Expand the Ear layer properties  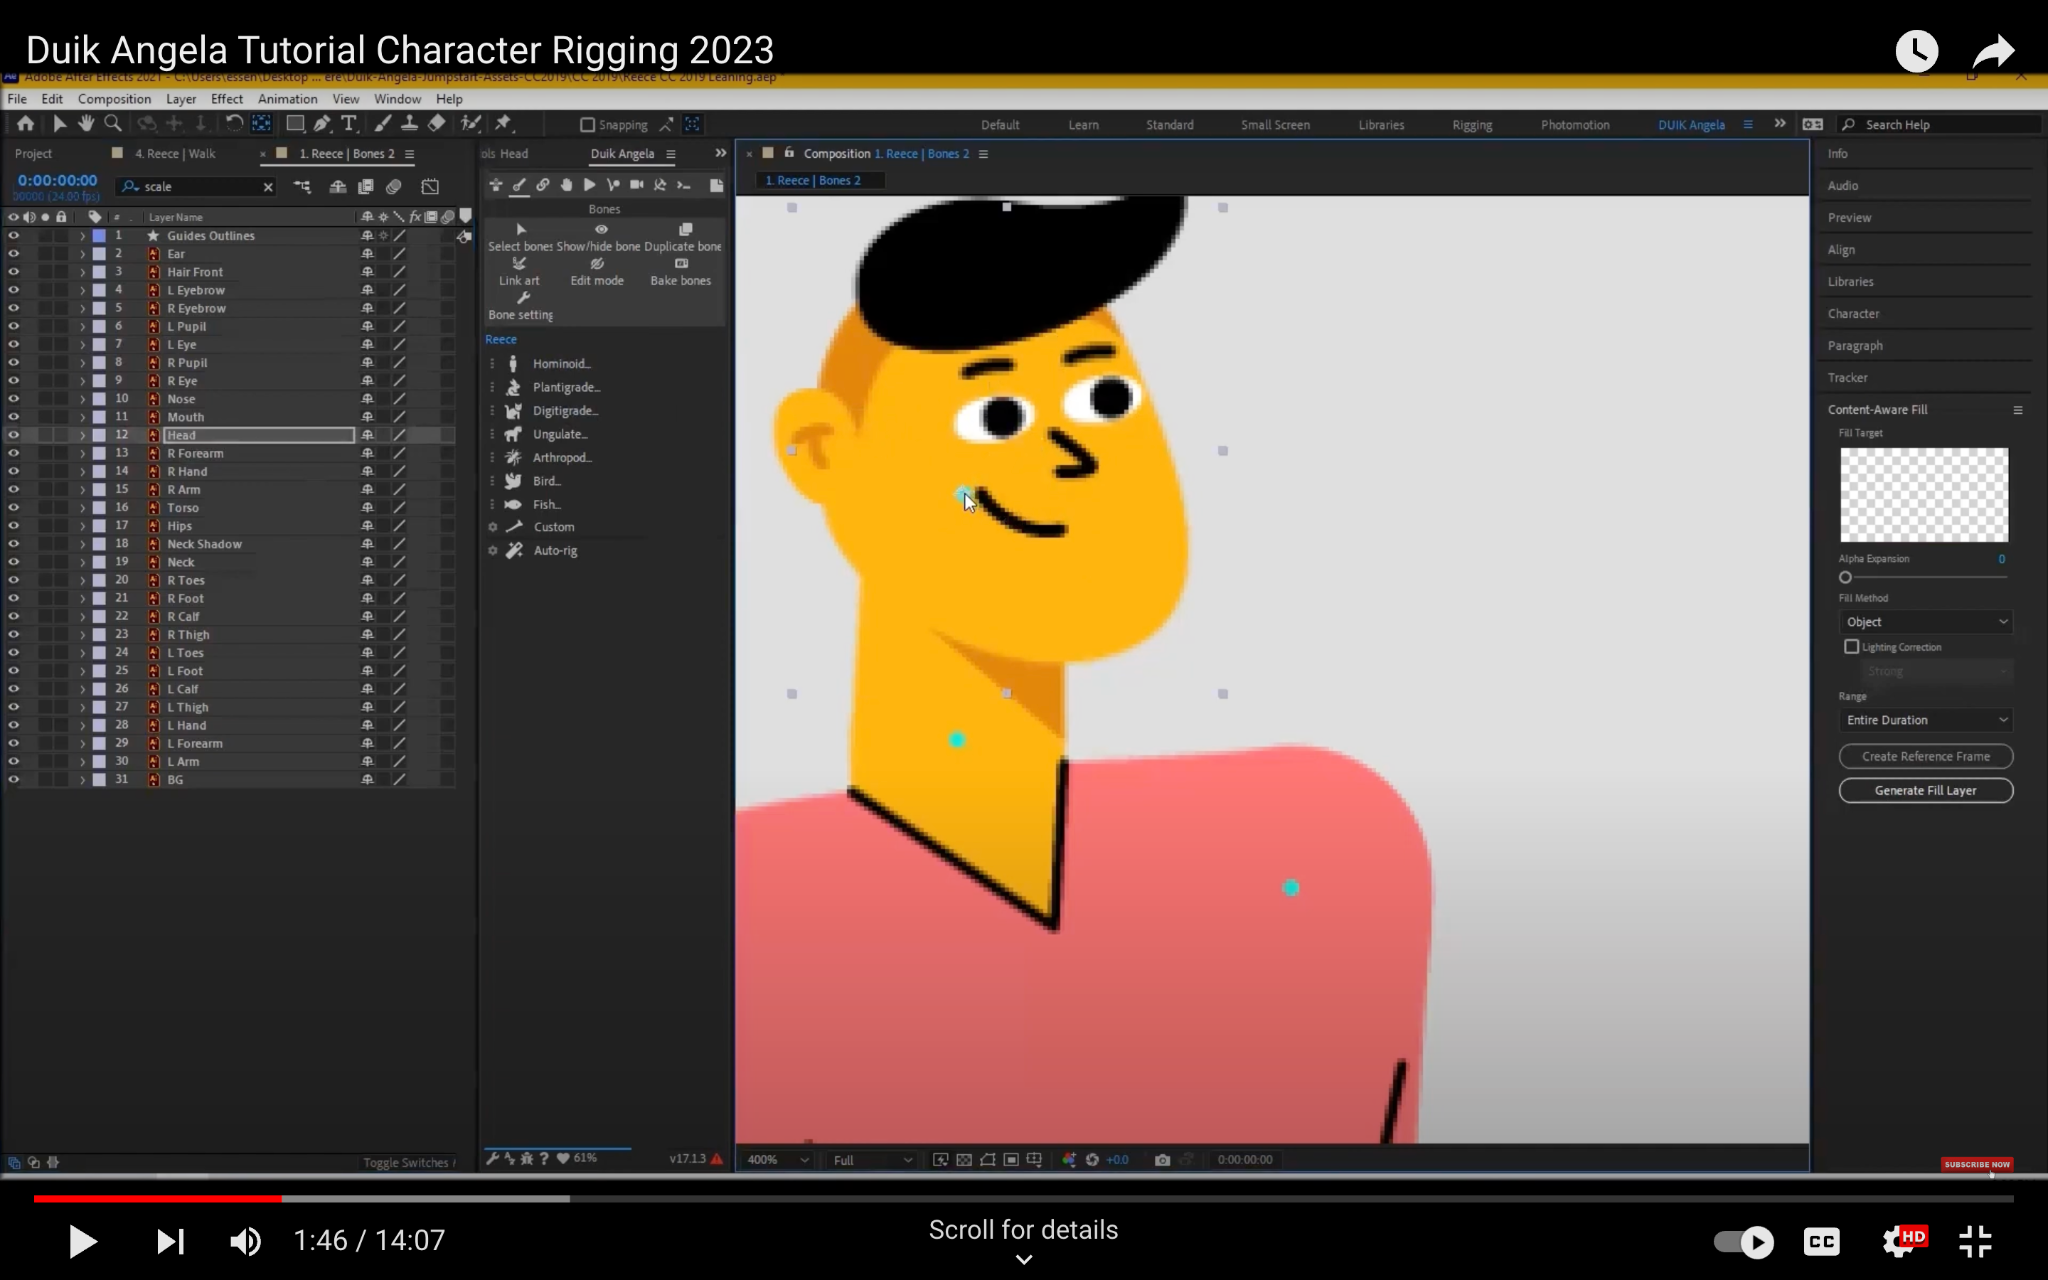[x=83, y=254]
